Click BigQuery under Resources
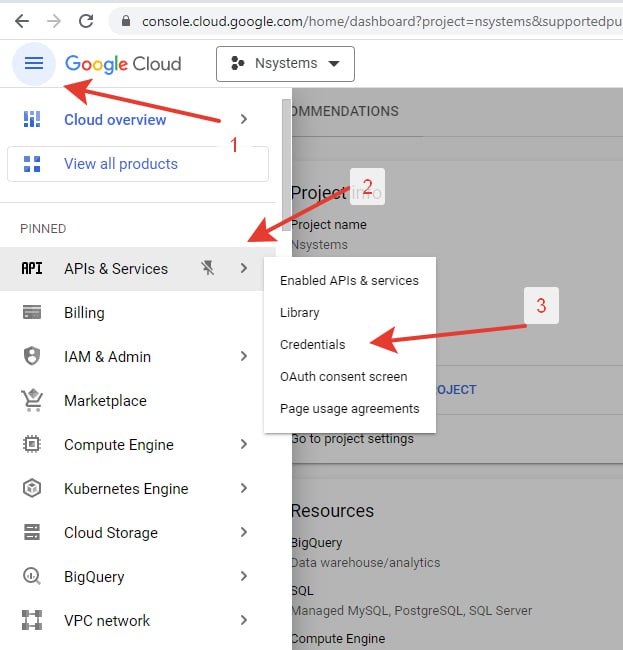 click(x=317, y=543)
